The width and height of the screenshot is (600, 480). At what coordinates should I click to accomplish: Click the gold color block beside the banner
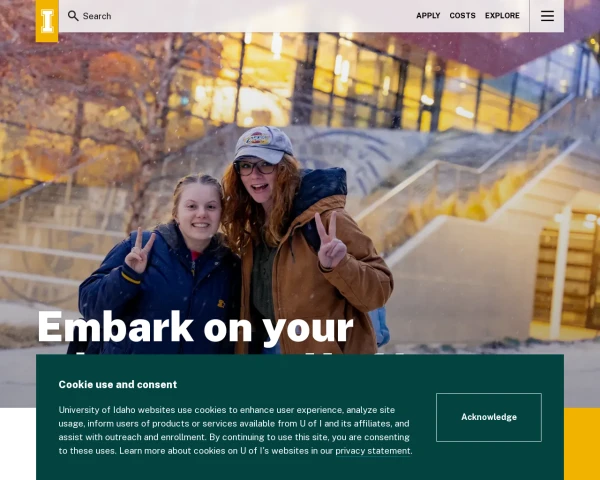(x=582, y=444)
